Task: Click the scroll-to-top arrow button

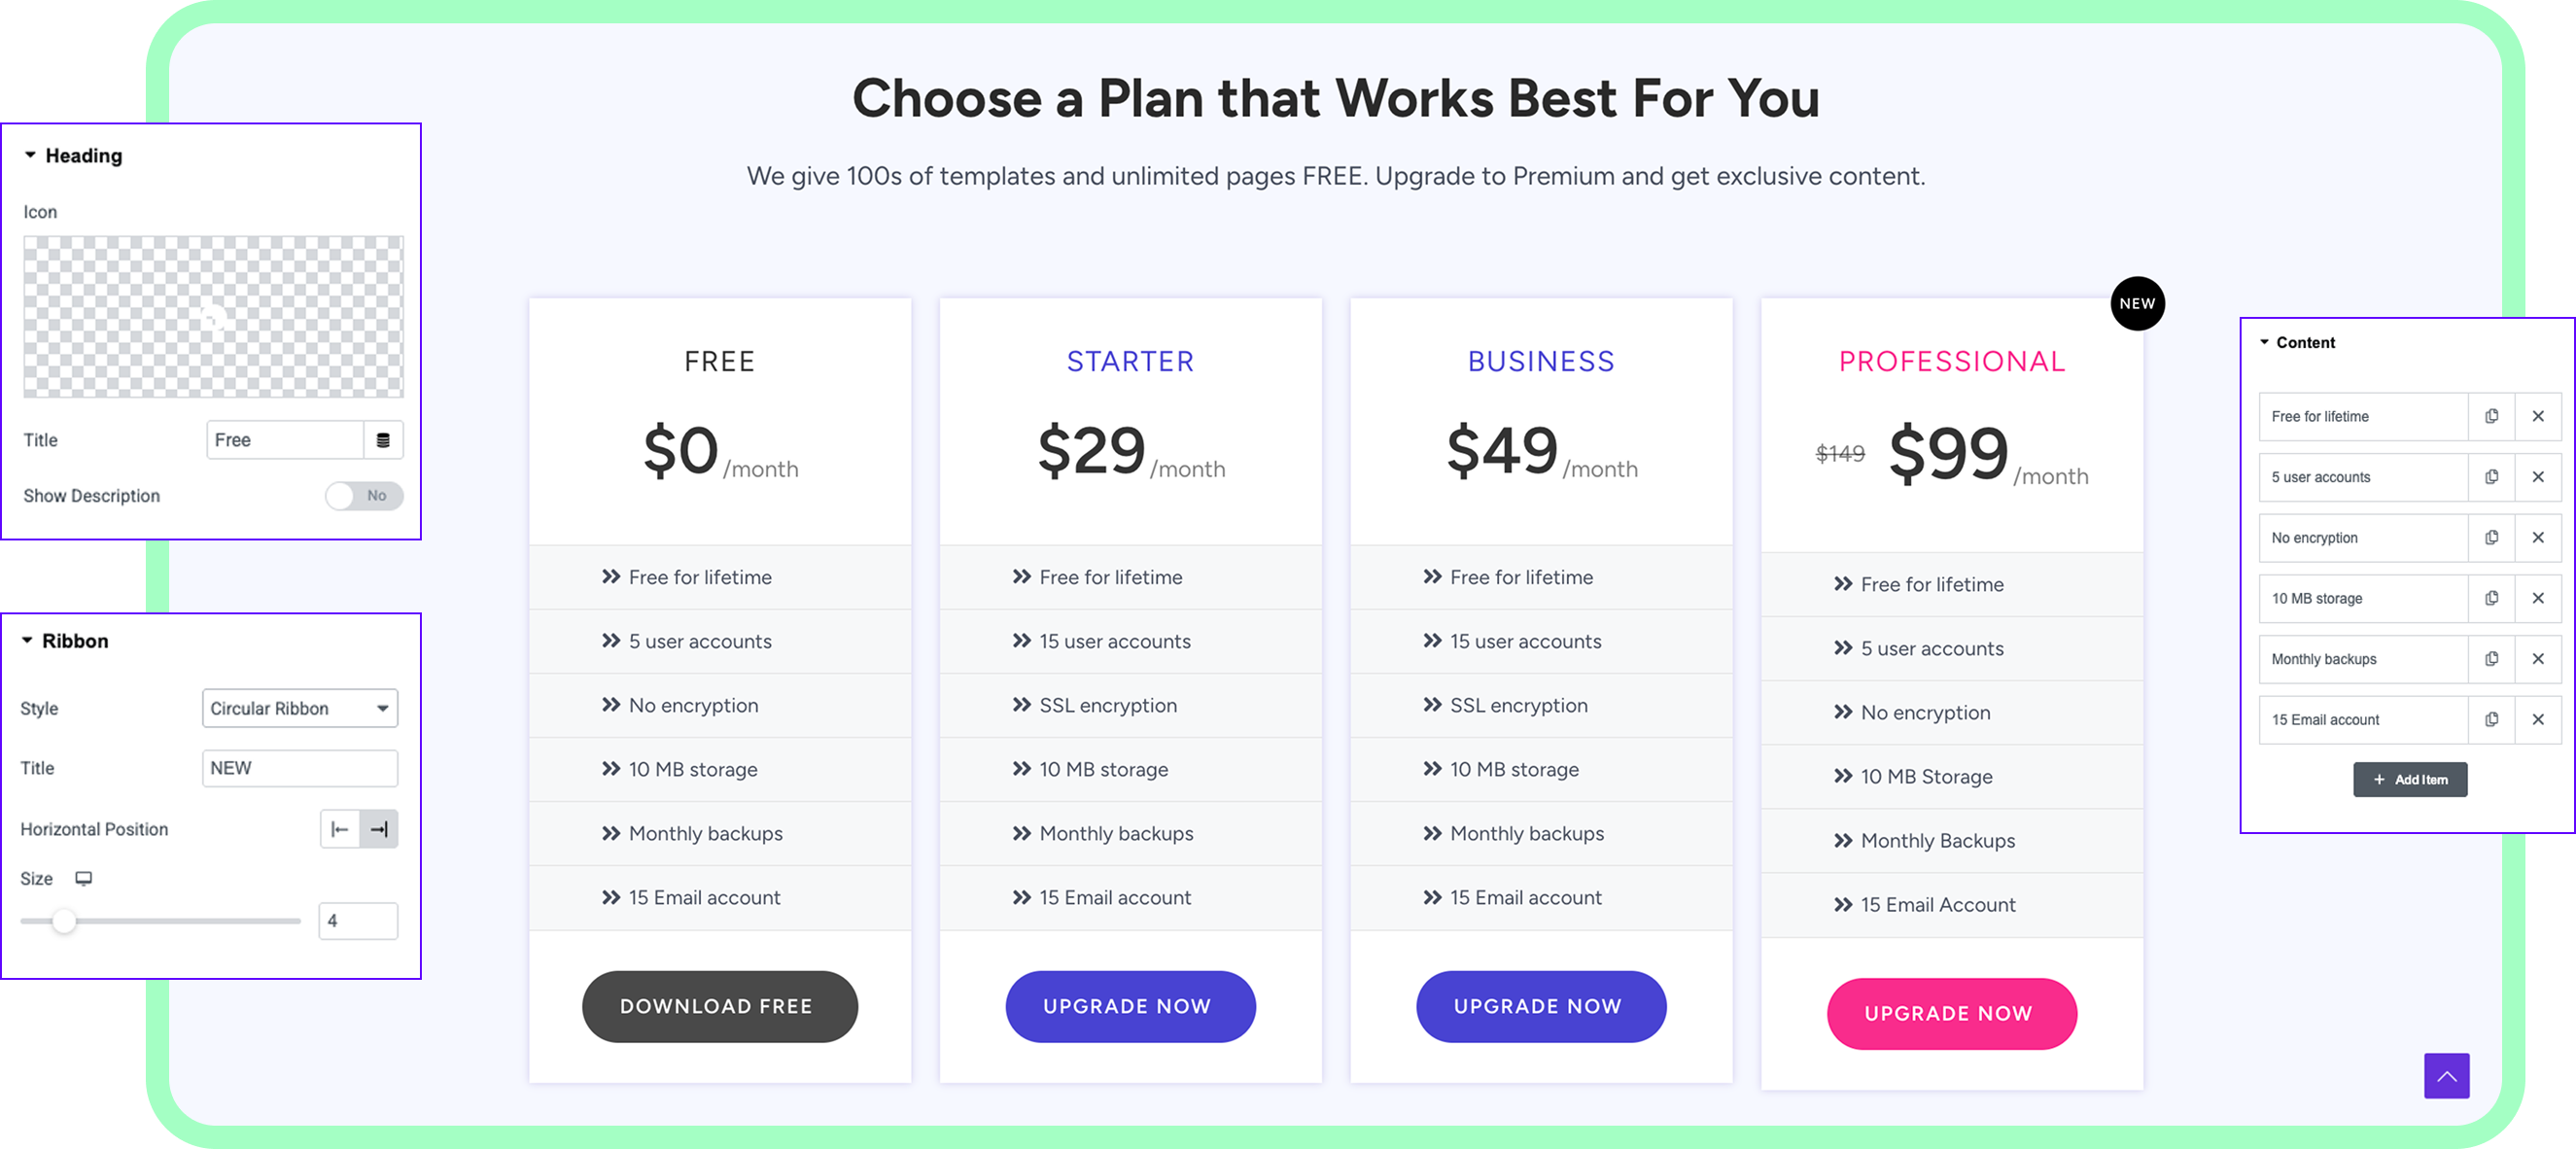Action: 2446,1076
